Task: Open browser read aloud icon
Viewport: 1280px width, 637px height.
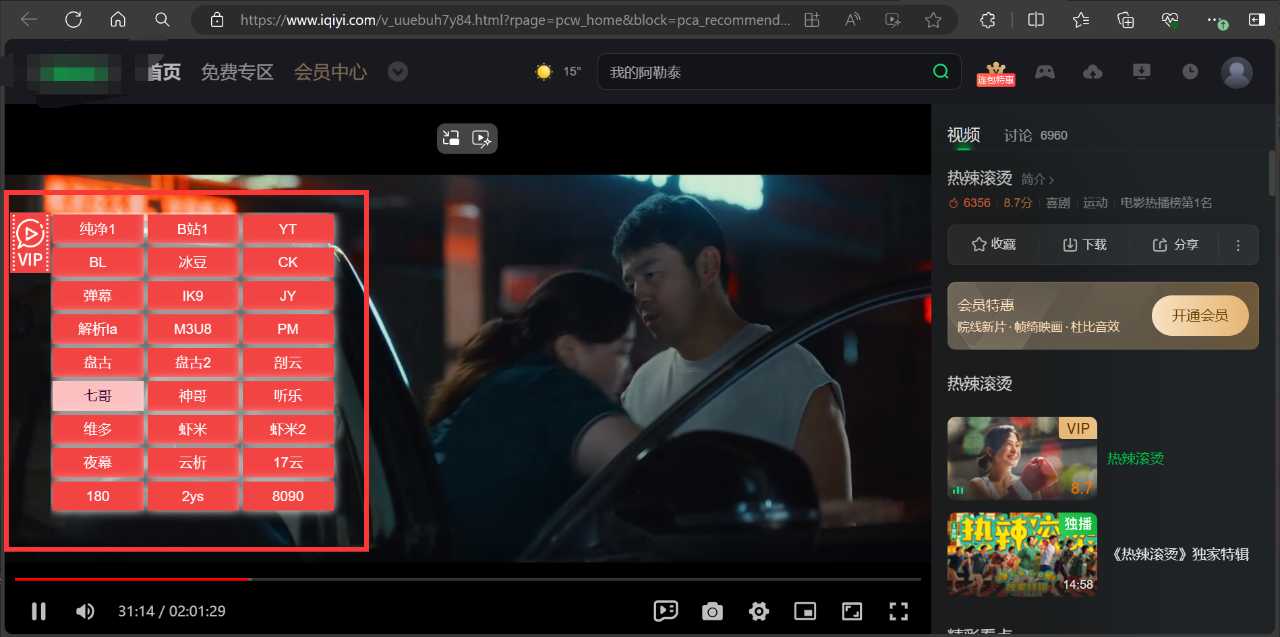Action: pyautogui.click(x=853, y=19)
